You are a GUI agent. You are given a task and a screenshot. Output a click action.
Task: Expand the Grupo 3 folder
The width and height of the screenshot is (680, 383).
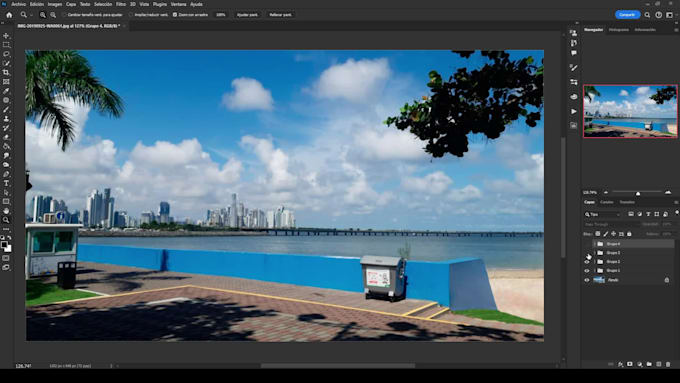point(595,253)
